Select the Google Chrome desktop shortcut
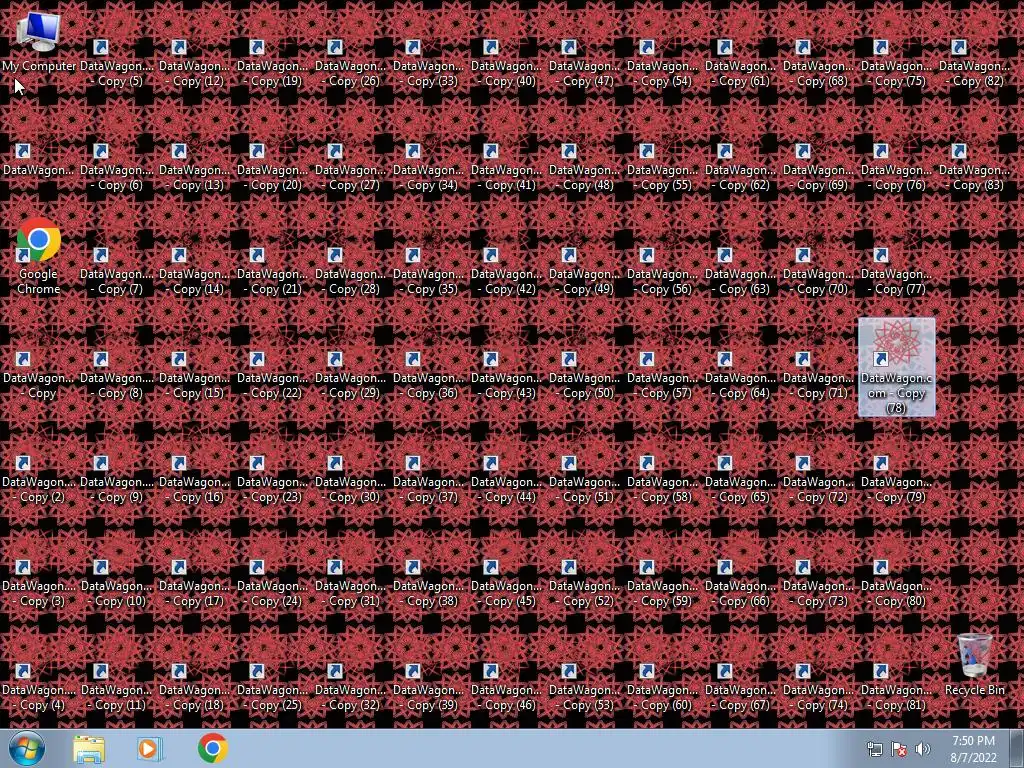 39,257
